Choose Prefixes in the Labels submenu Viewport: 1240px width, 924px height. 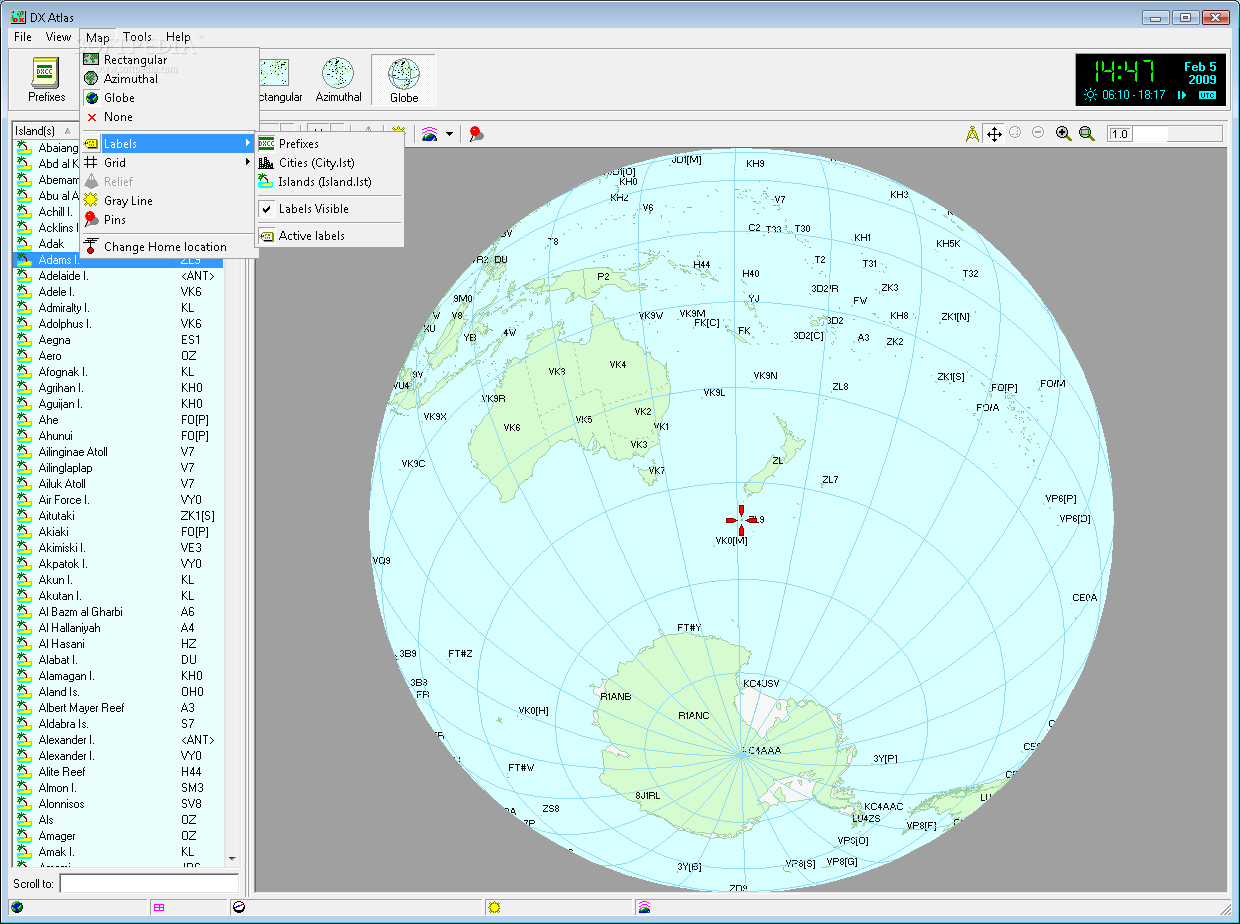[329, 144]
